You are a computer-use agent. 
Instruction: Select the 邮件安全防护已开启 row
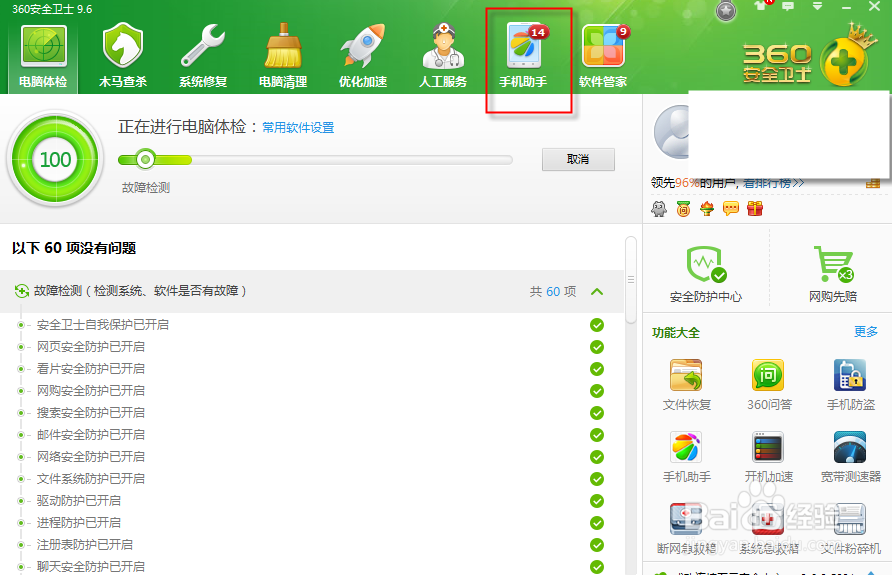(312, 435)
